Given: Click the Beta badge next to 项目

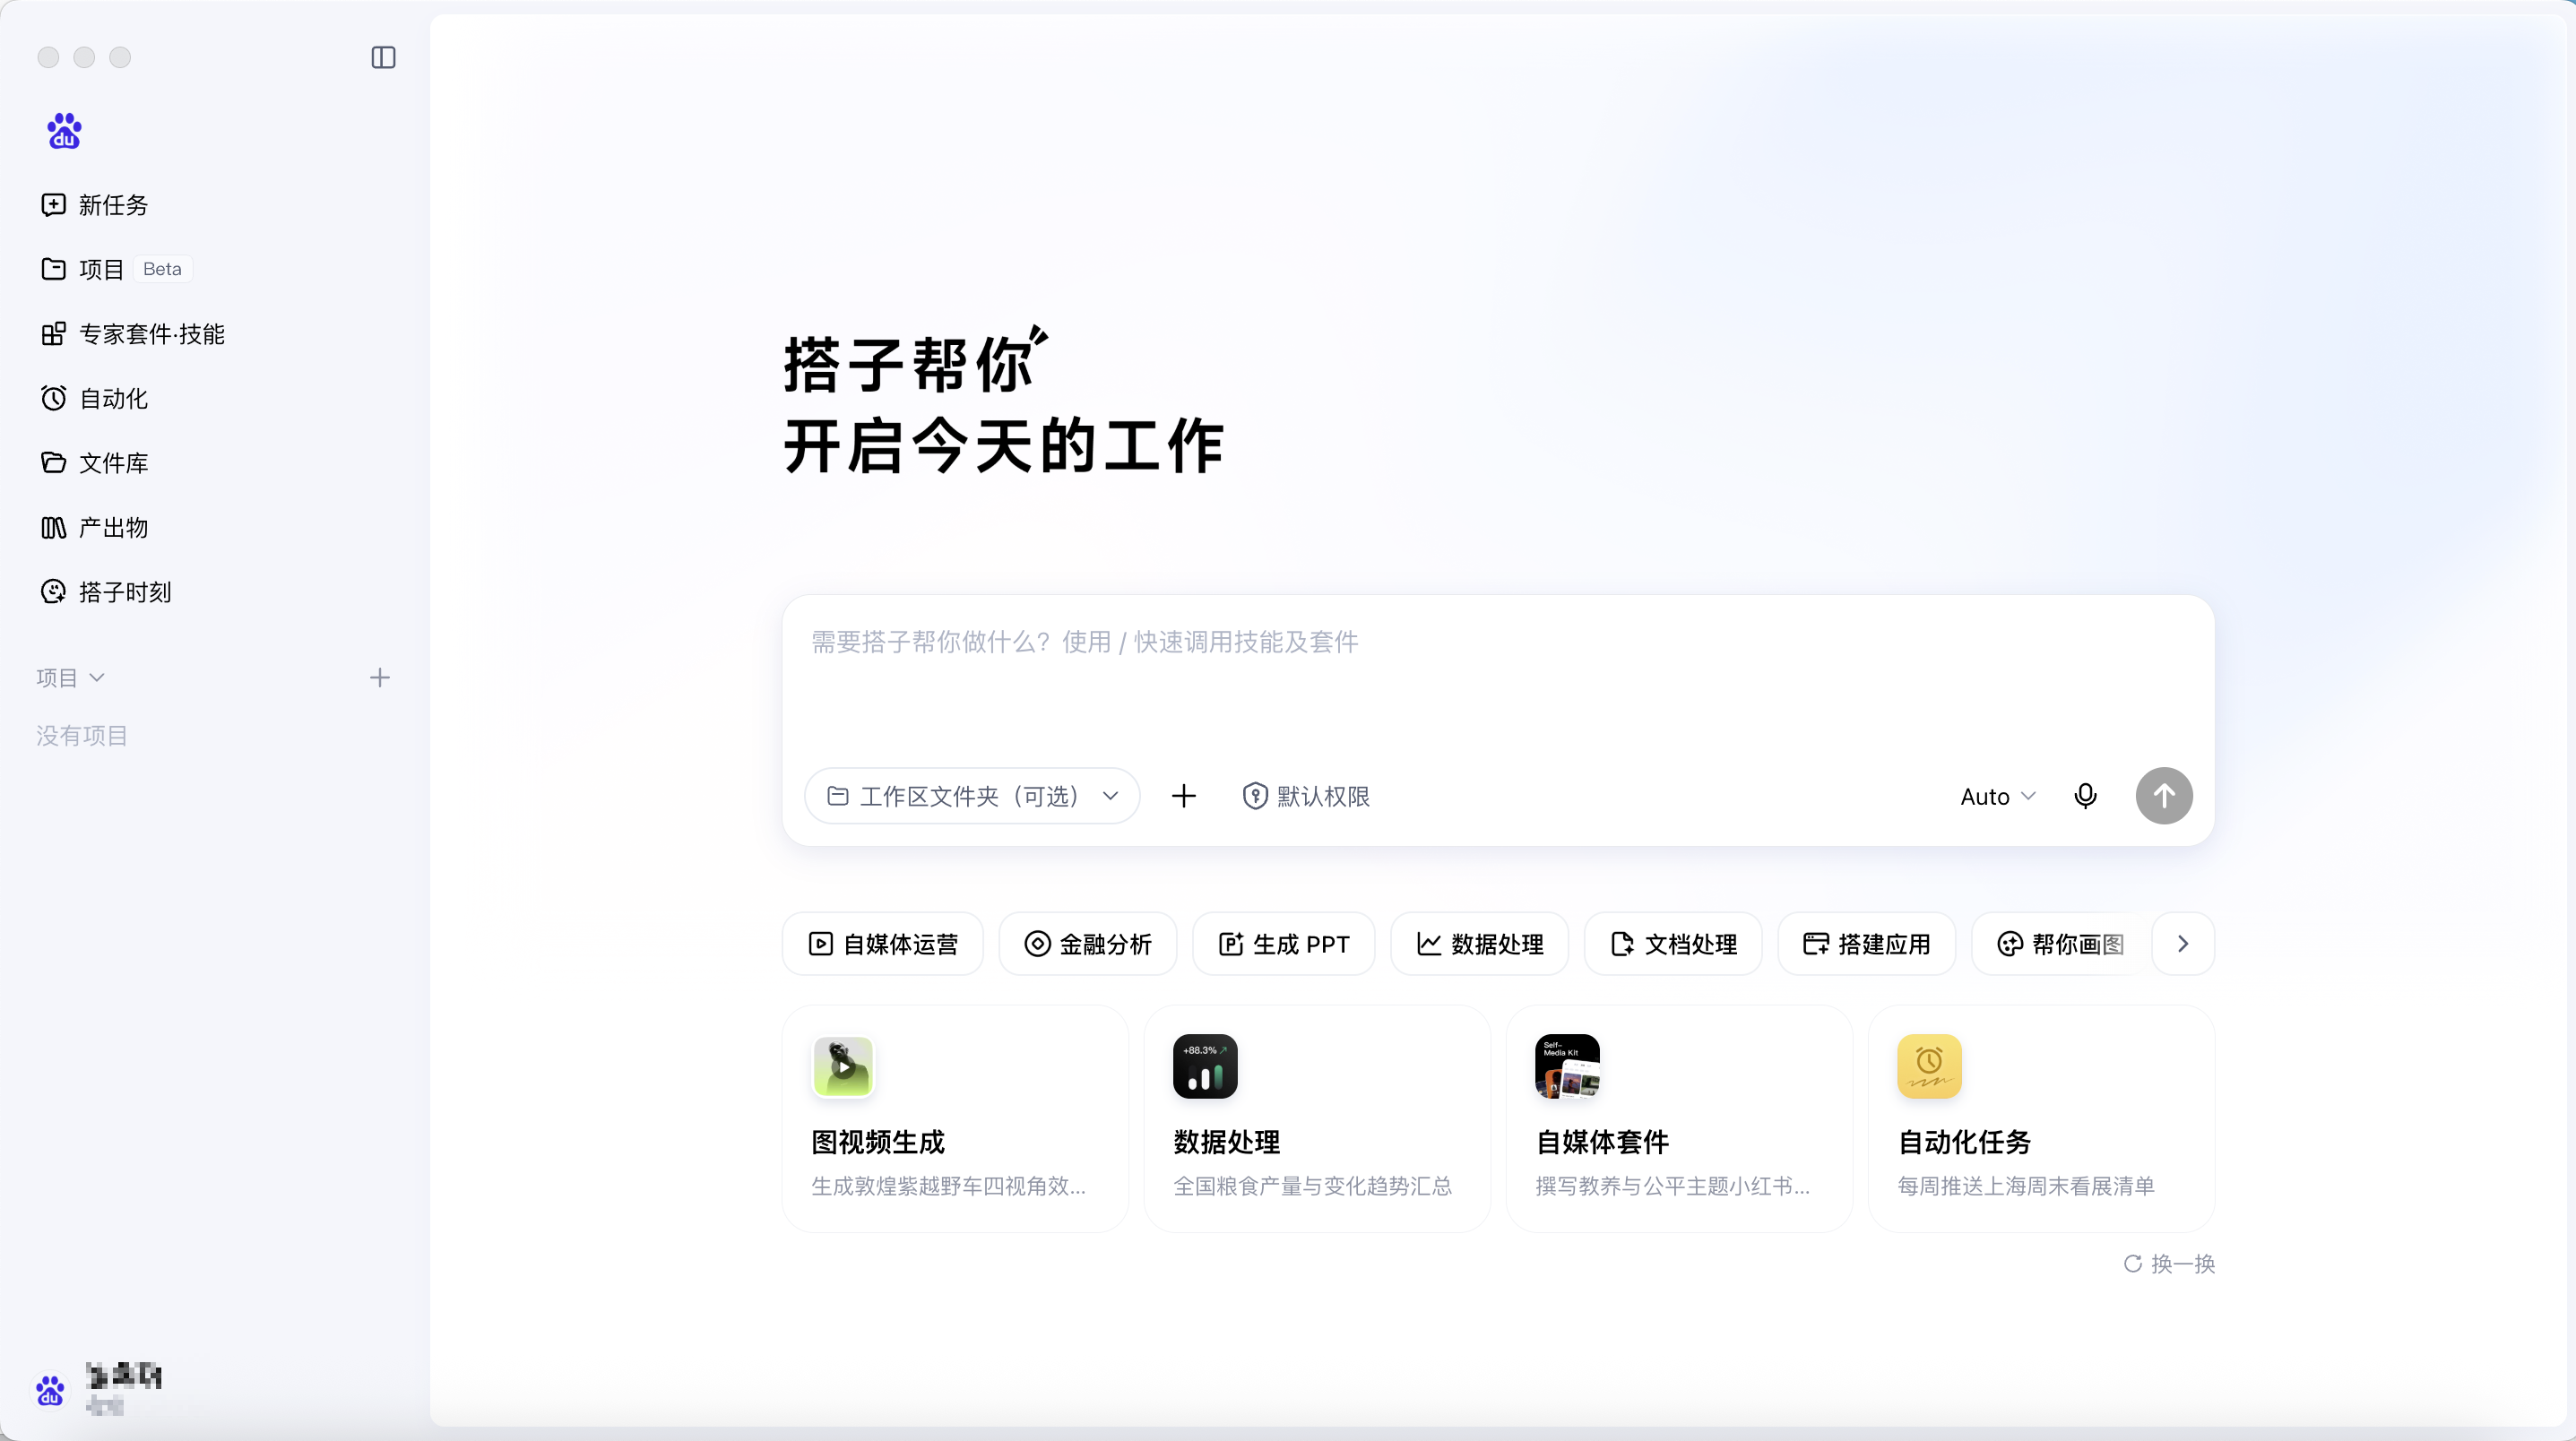Looking at the screenshot, I should (x=162, y=269).
